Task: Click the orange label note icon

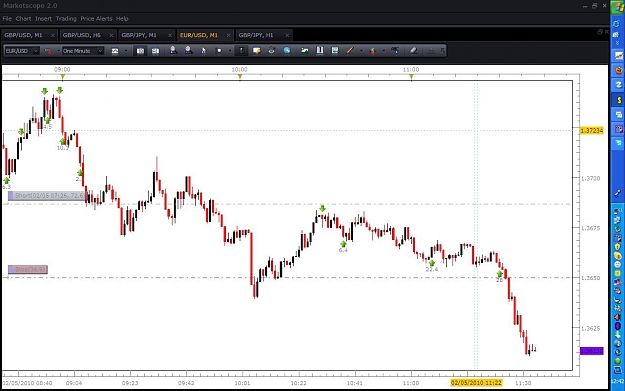Action: point(256,51)
